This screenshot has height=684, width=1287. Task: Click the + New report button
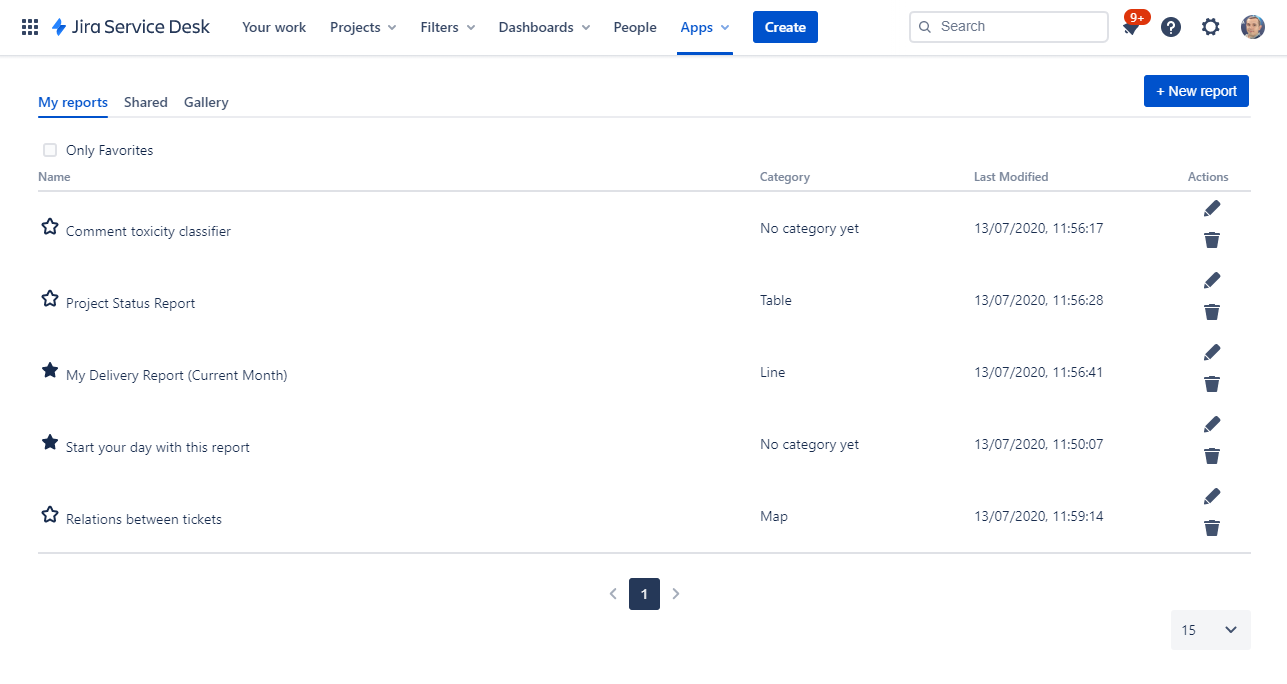tap(1196, 91)
